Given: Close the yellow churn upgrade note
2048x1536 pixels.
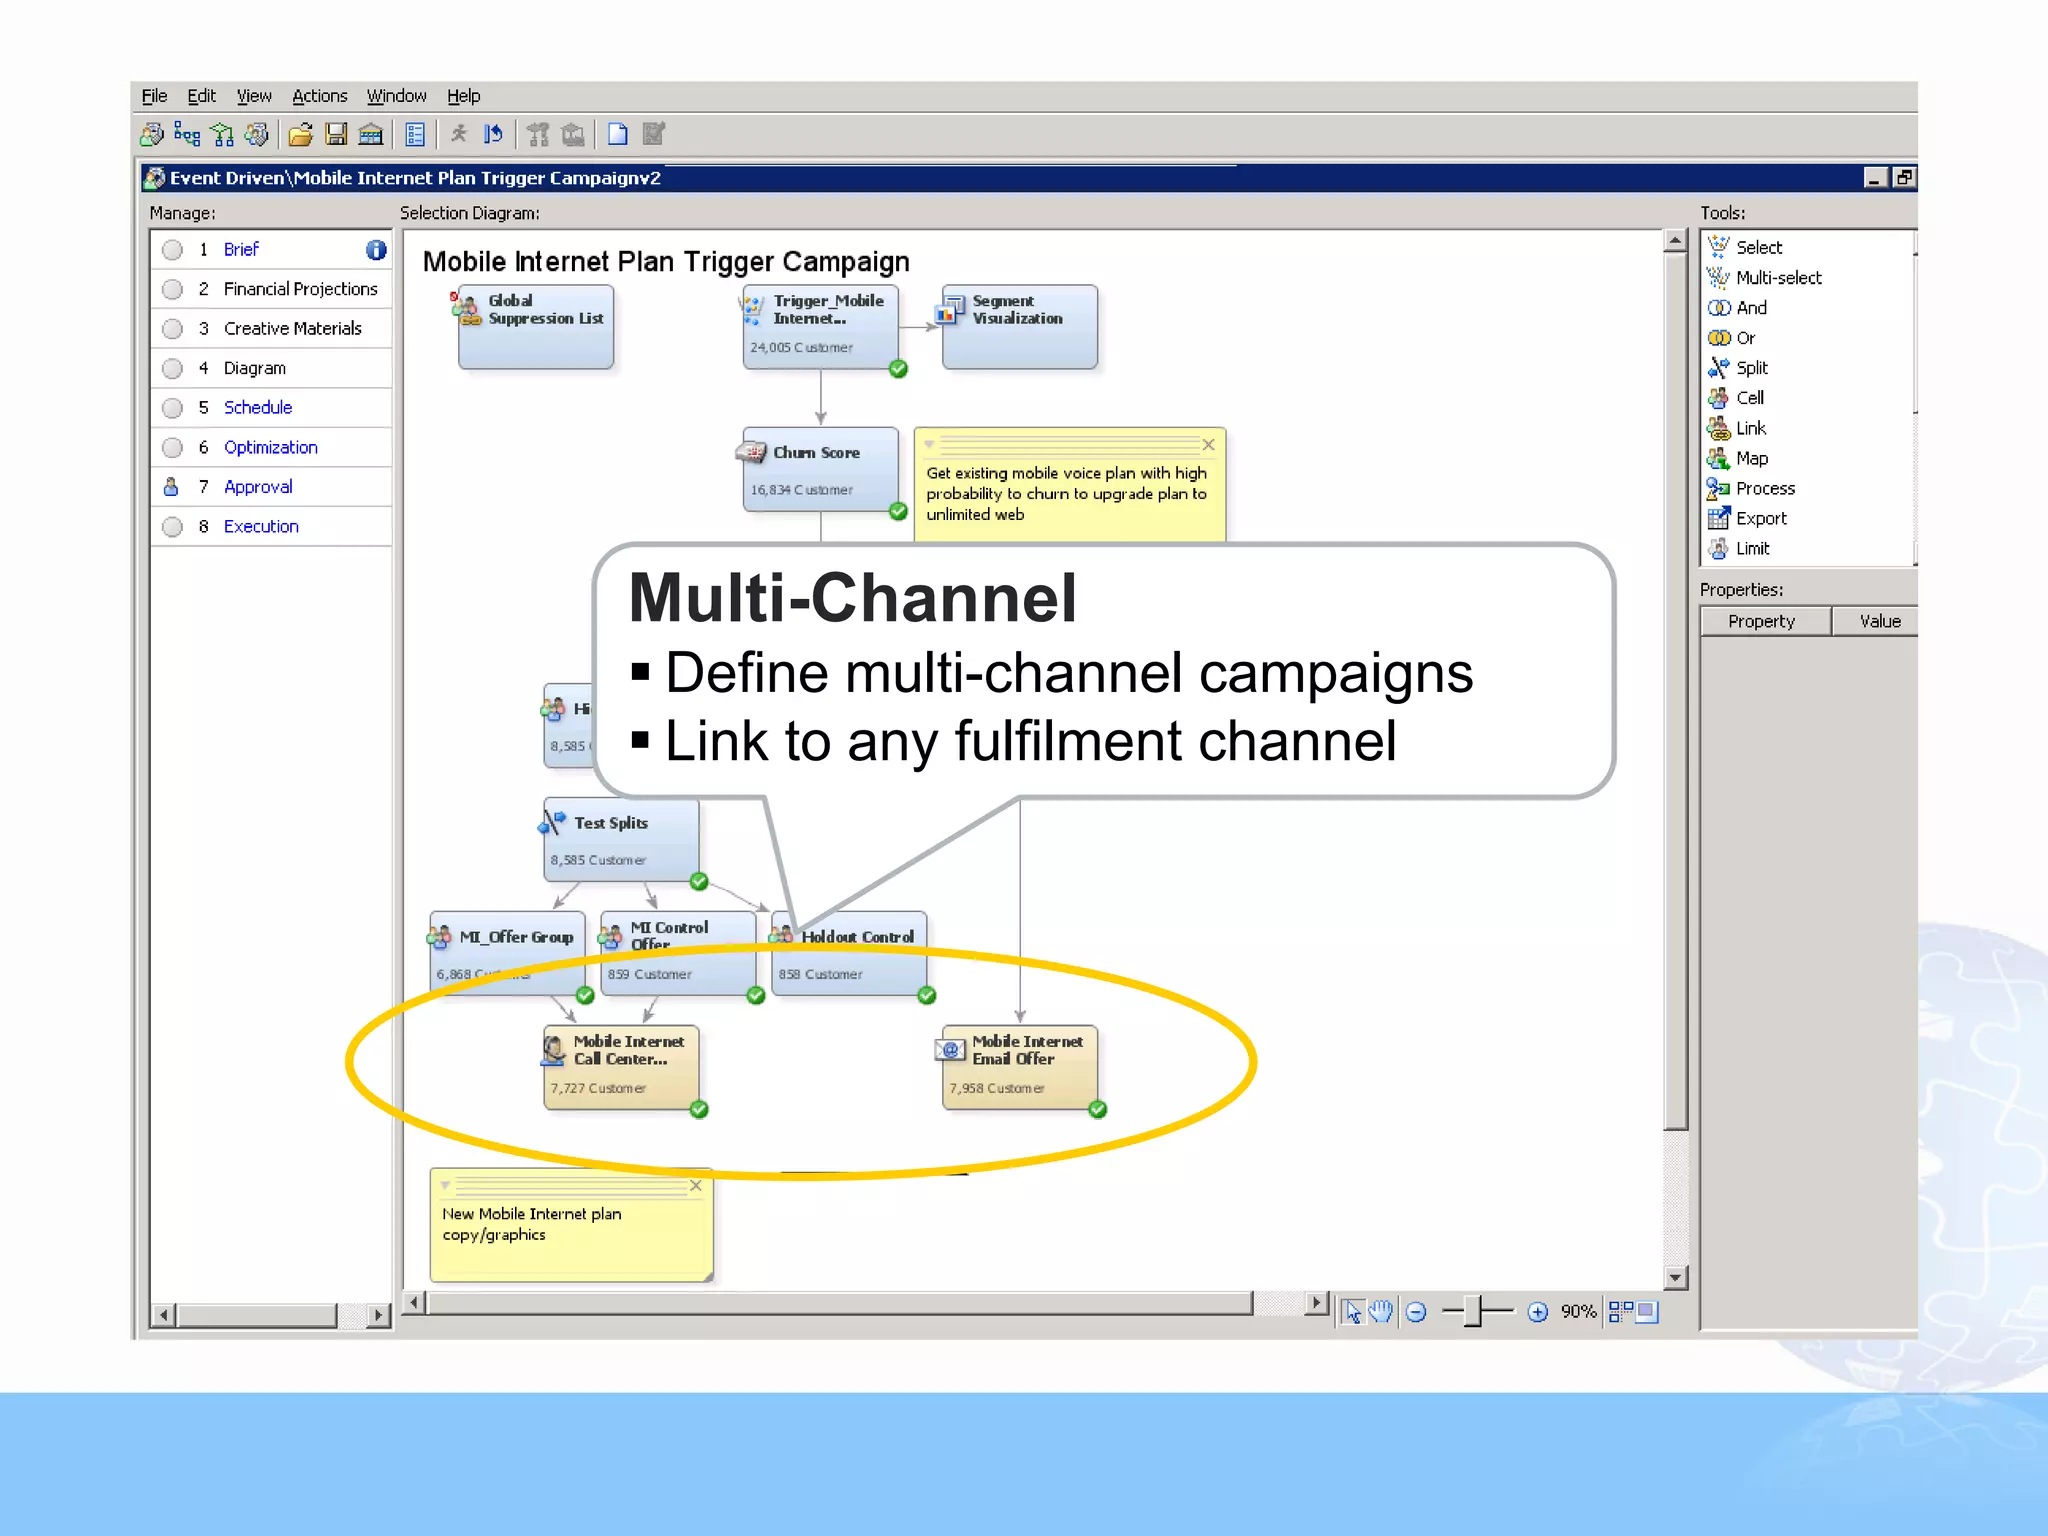Looking at the screenshot, I should click(1208, 444).
